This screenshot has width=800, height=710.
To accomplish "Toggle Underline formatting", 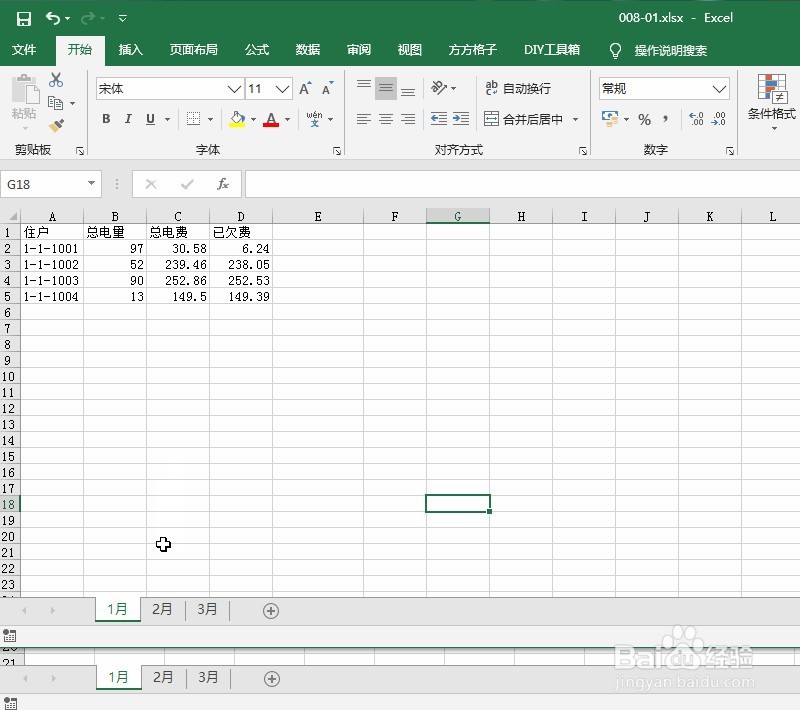I will 150,119.
